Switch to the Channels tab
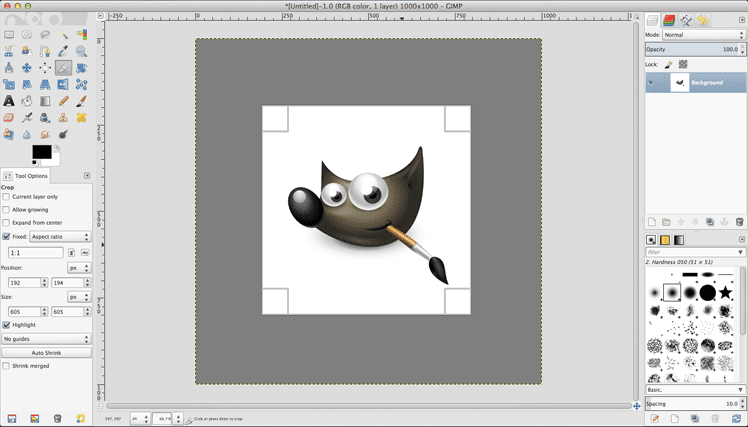The height and width of the screenshot is (427, 748). click(669, 20)
